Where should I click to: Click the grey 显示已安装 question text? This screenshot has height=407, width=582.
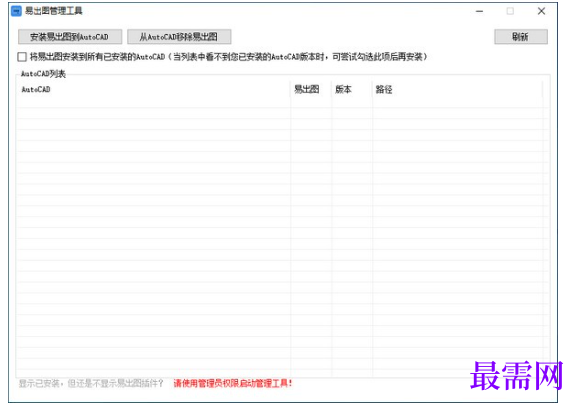point(91,383)
